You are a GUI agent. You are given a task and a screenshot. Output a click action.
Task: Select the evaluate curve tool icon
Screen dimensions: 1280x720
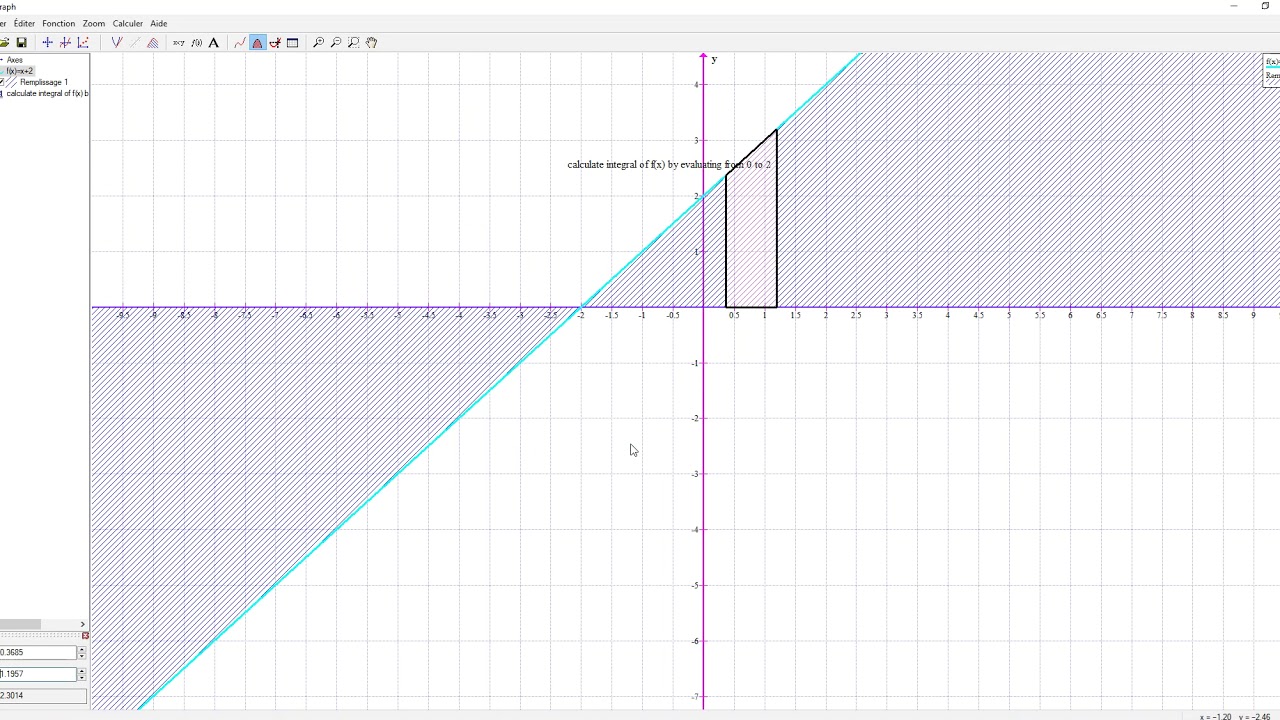pos(240,42)
